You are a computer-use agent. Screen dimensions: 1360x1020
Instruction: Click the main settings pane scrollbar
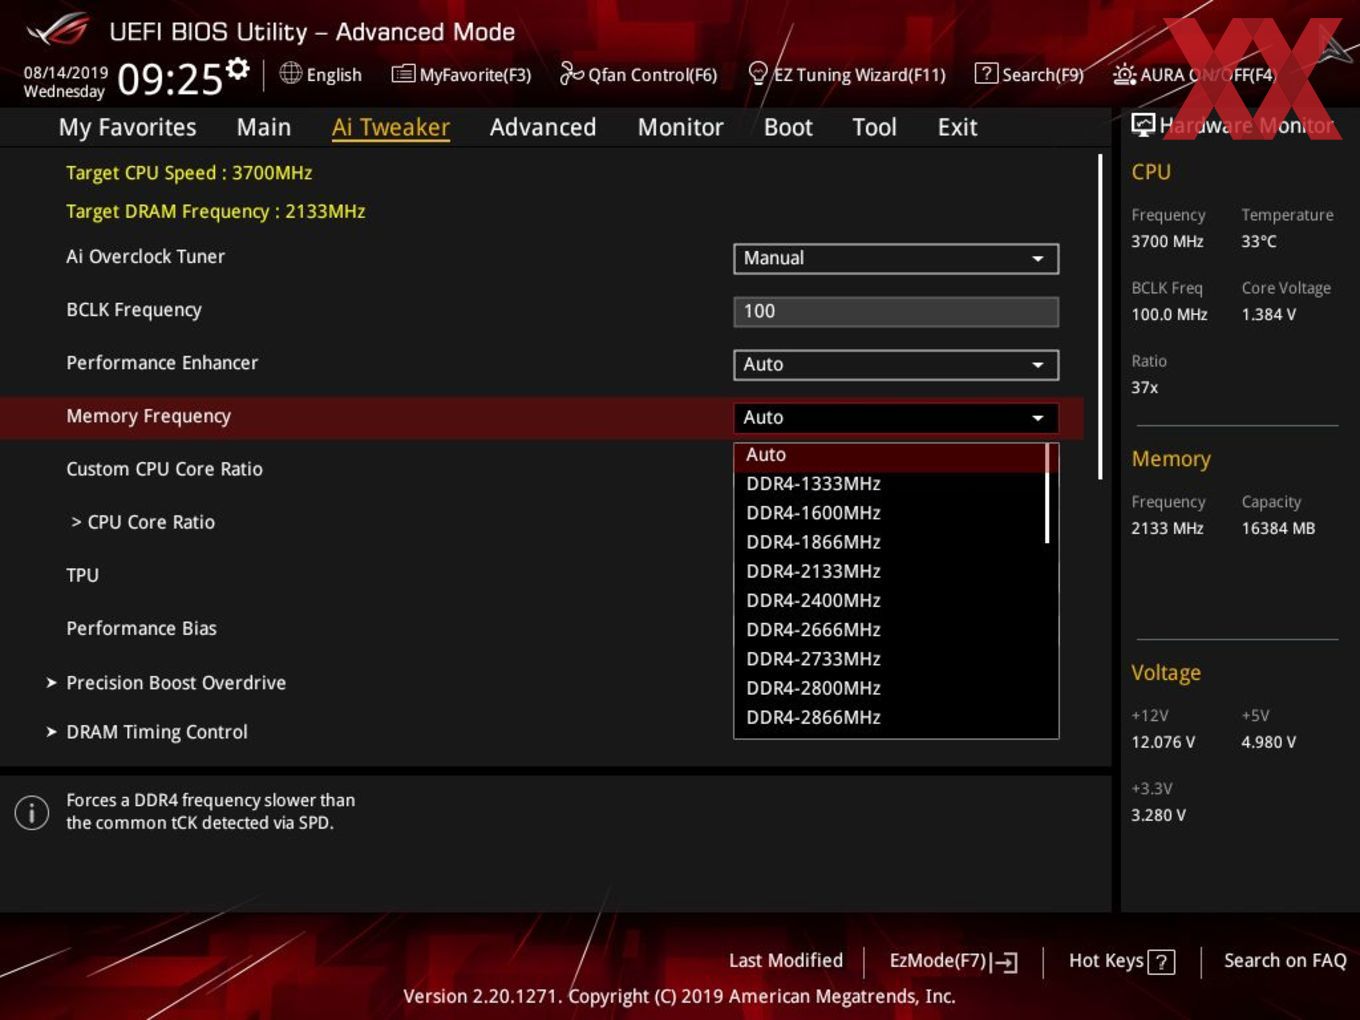(1100, 316)
